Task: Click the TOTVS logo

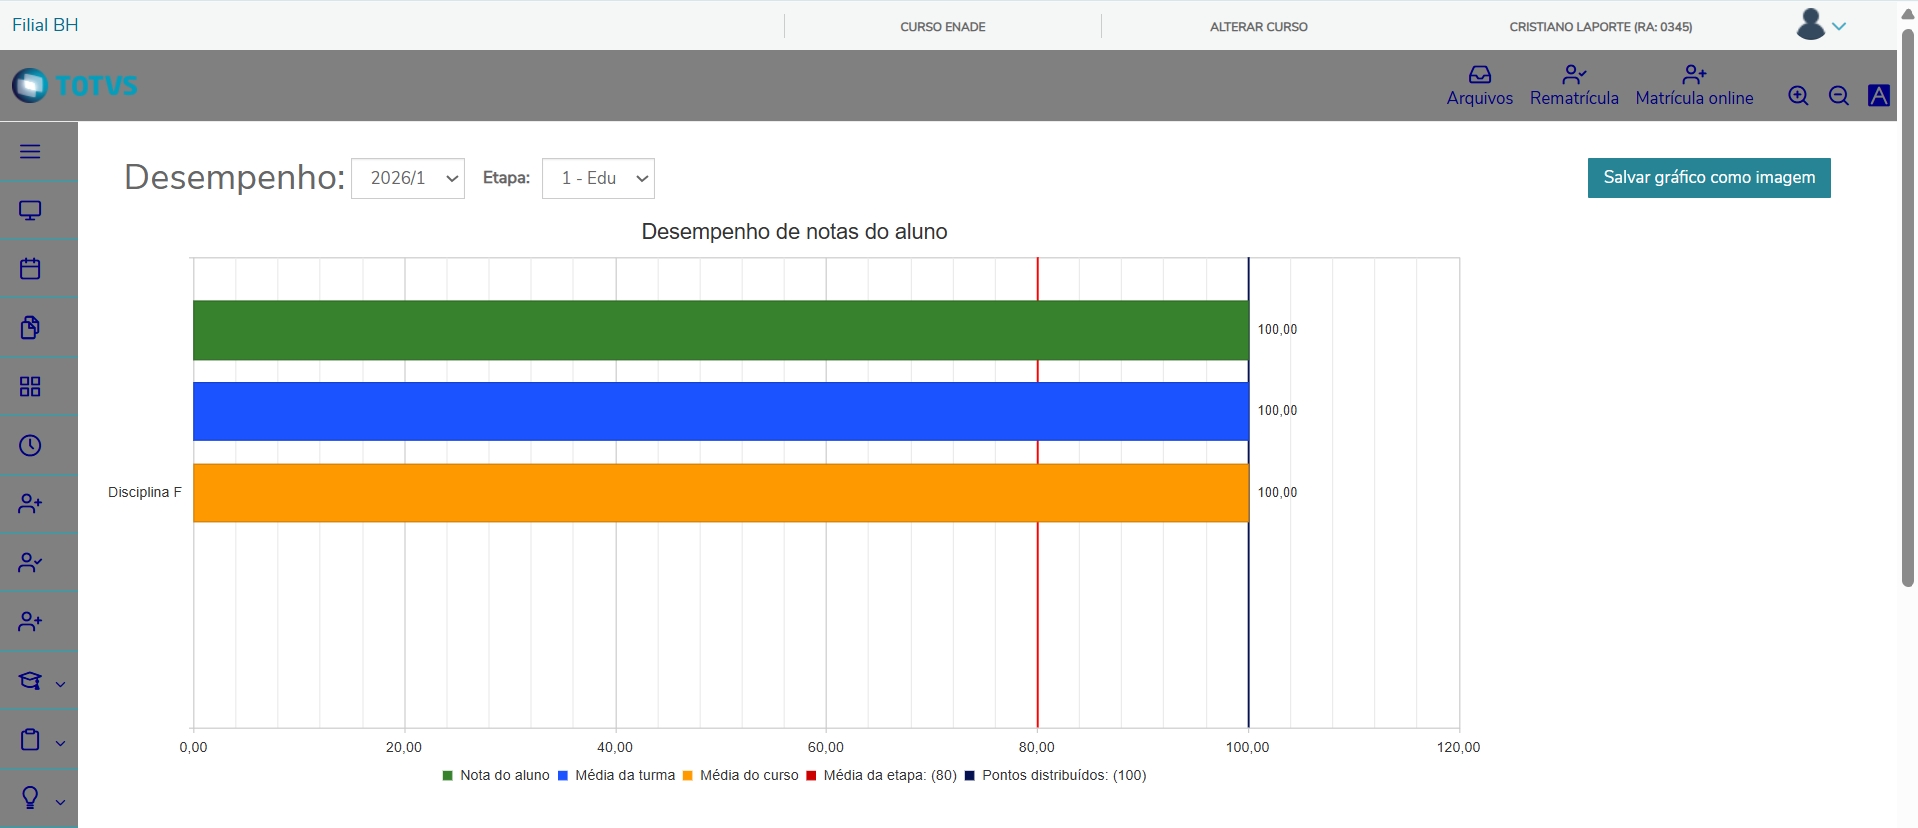Action: coord(75,85)
